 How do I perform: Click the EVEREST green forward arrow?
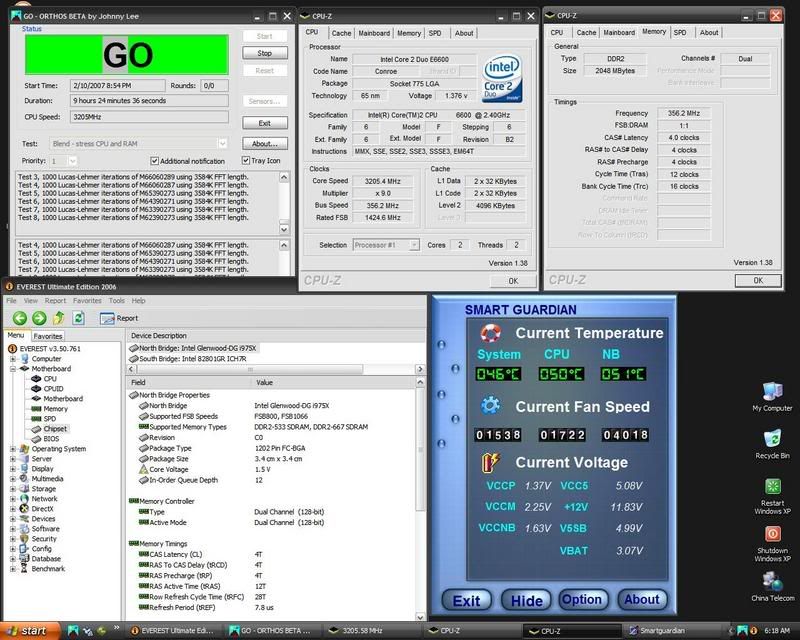(40, 318)
